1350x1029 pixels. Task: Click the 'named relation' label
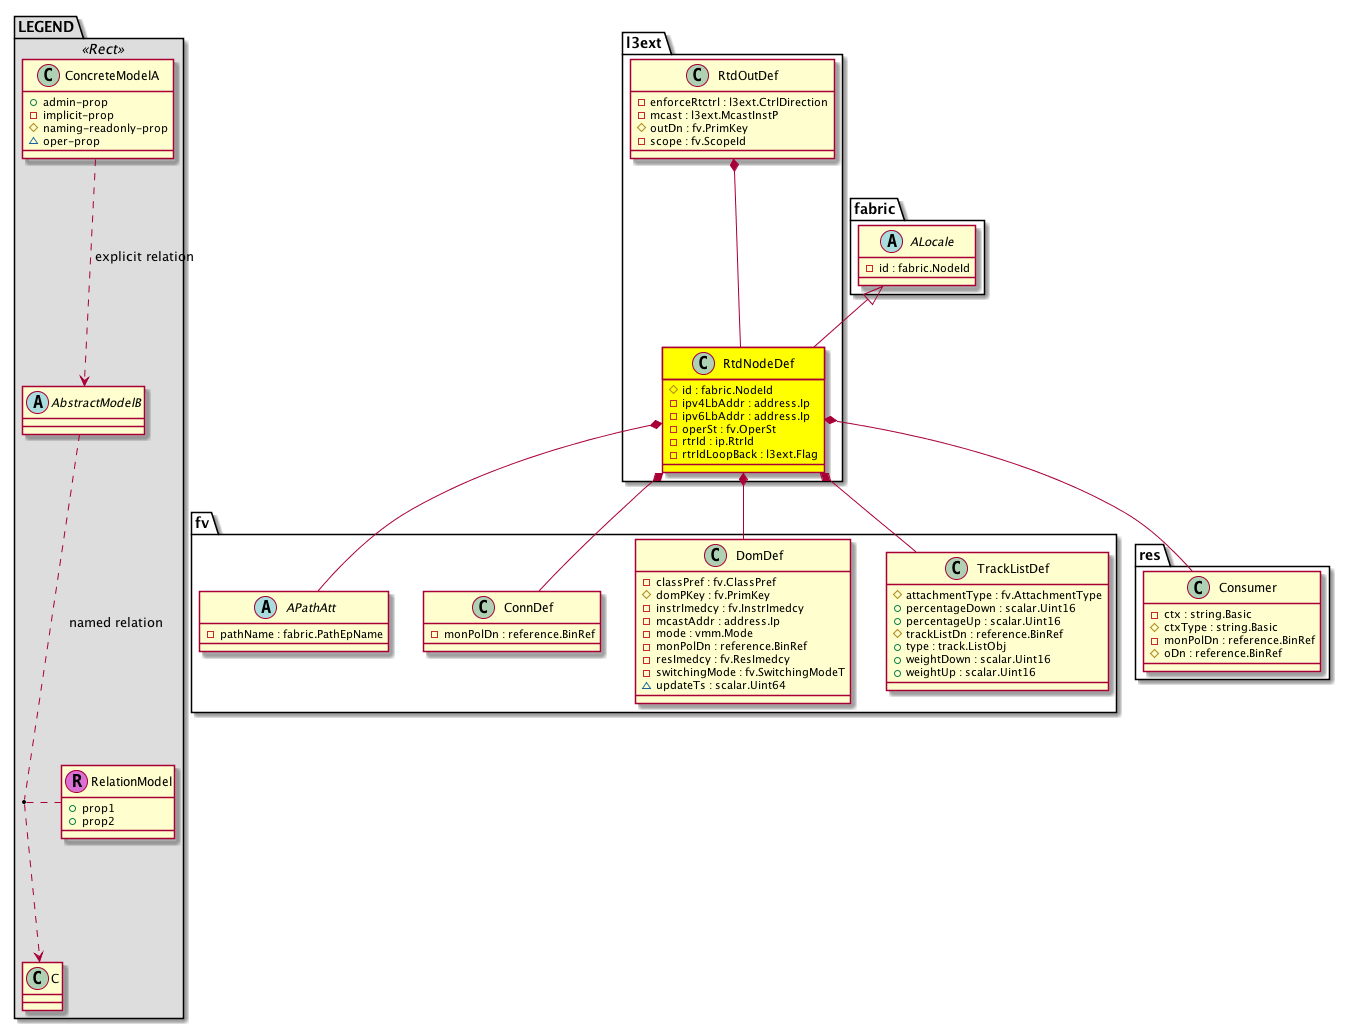(116, 623)
